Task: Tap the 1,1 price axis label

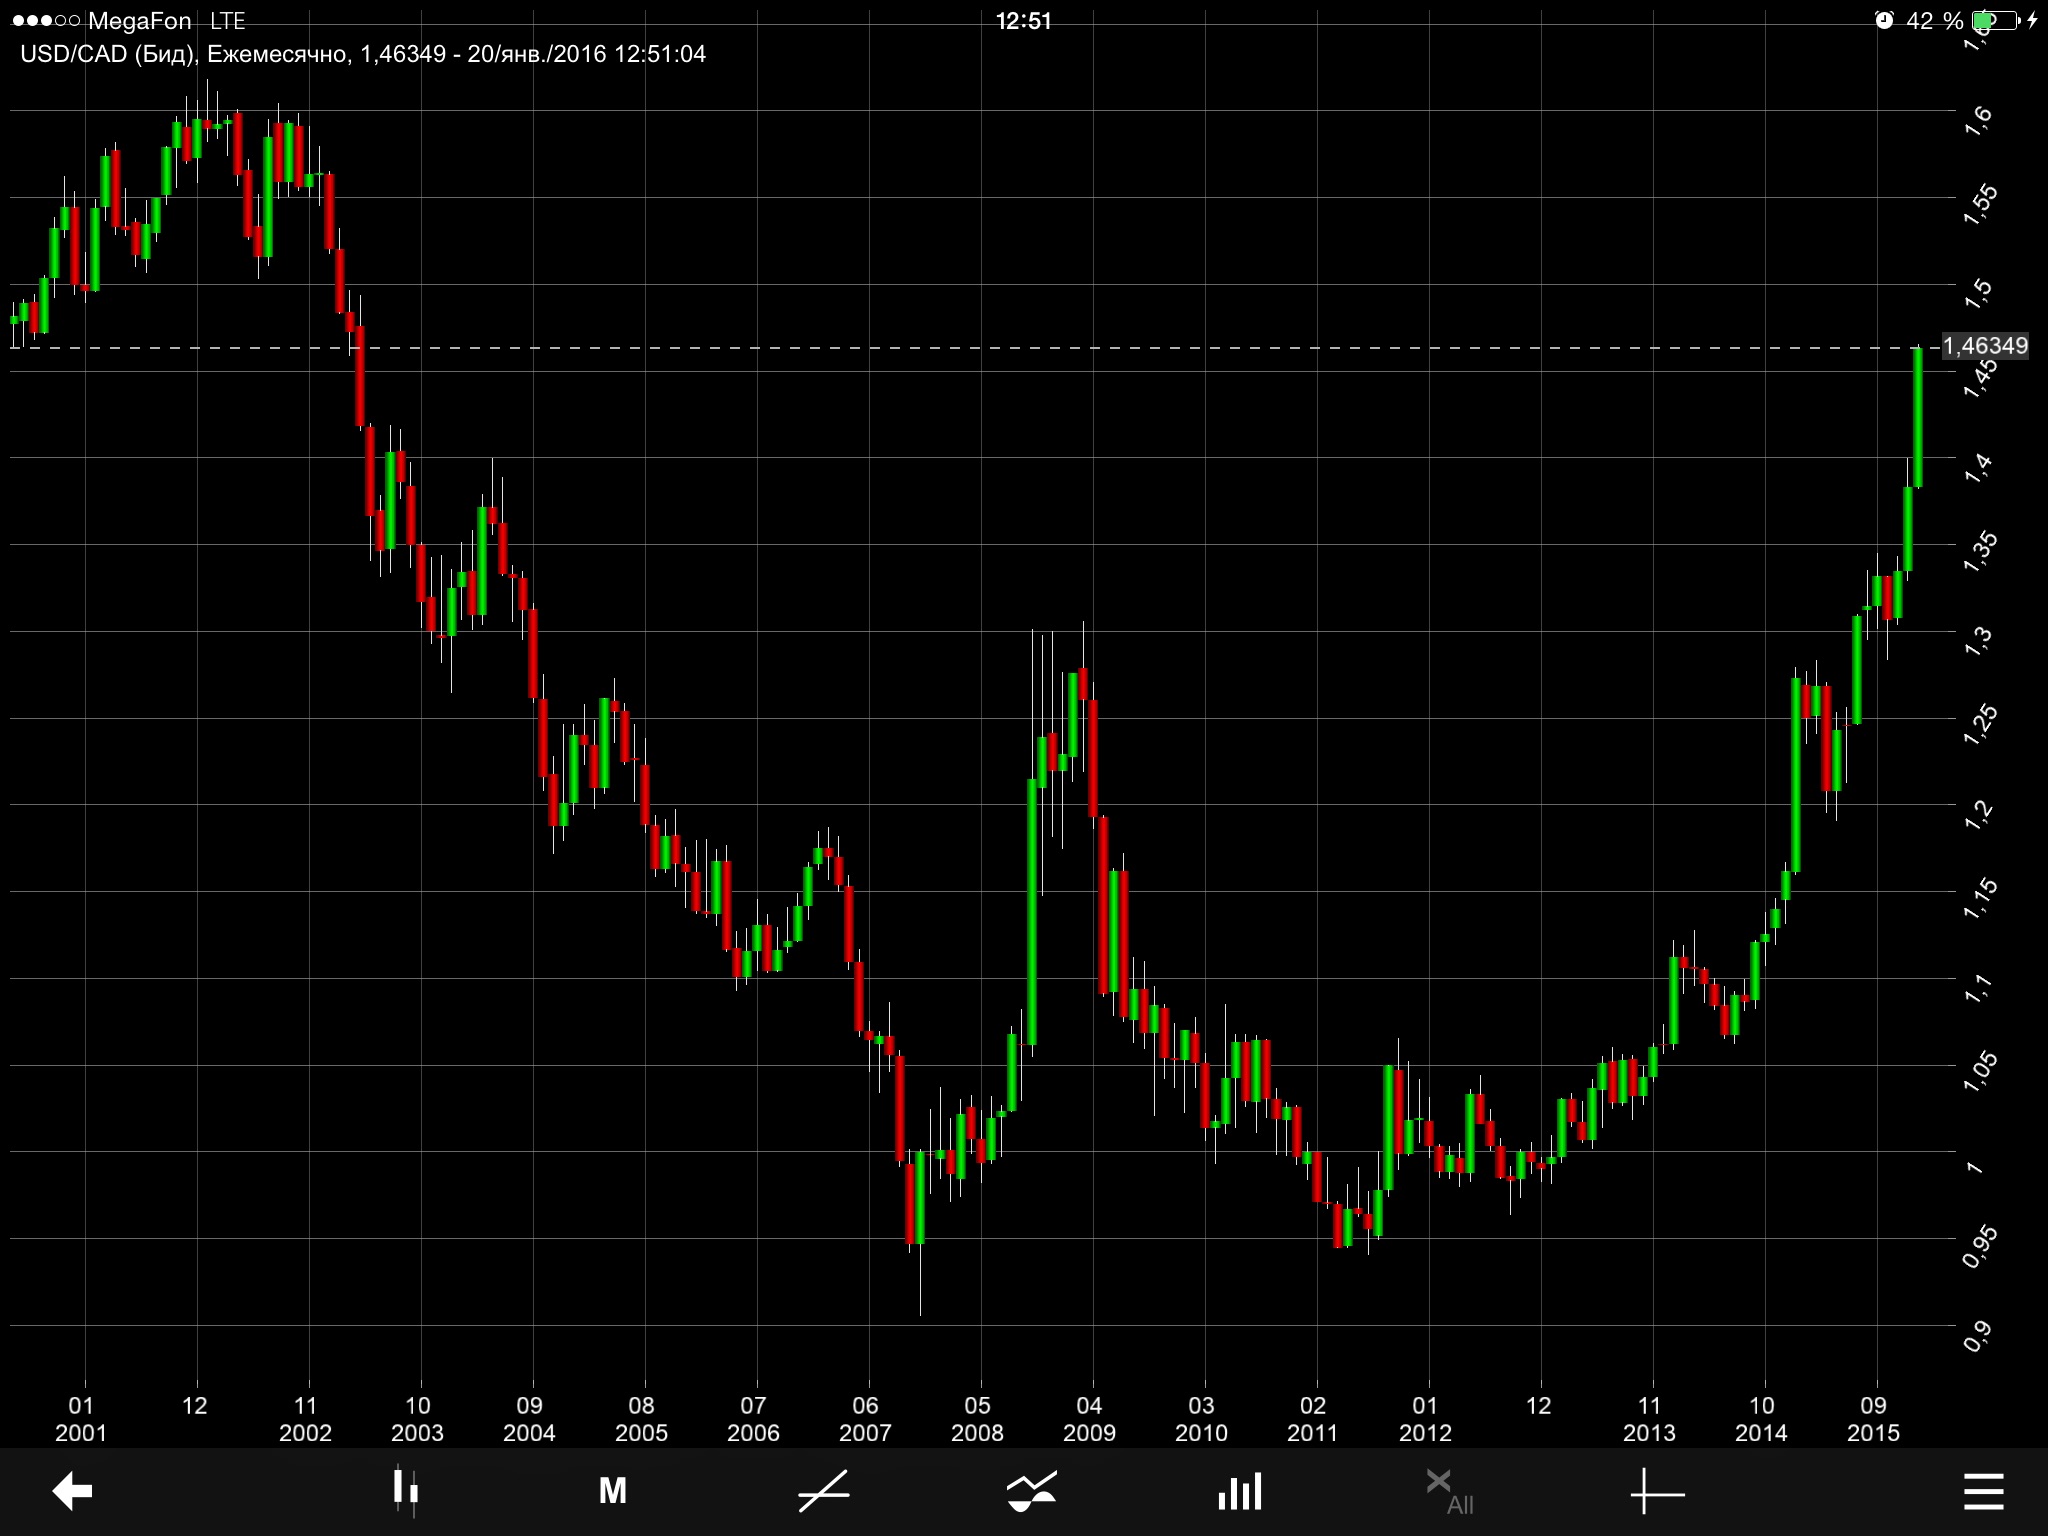Action: pyautogui.click(x=1978, y=987)
